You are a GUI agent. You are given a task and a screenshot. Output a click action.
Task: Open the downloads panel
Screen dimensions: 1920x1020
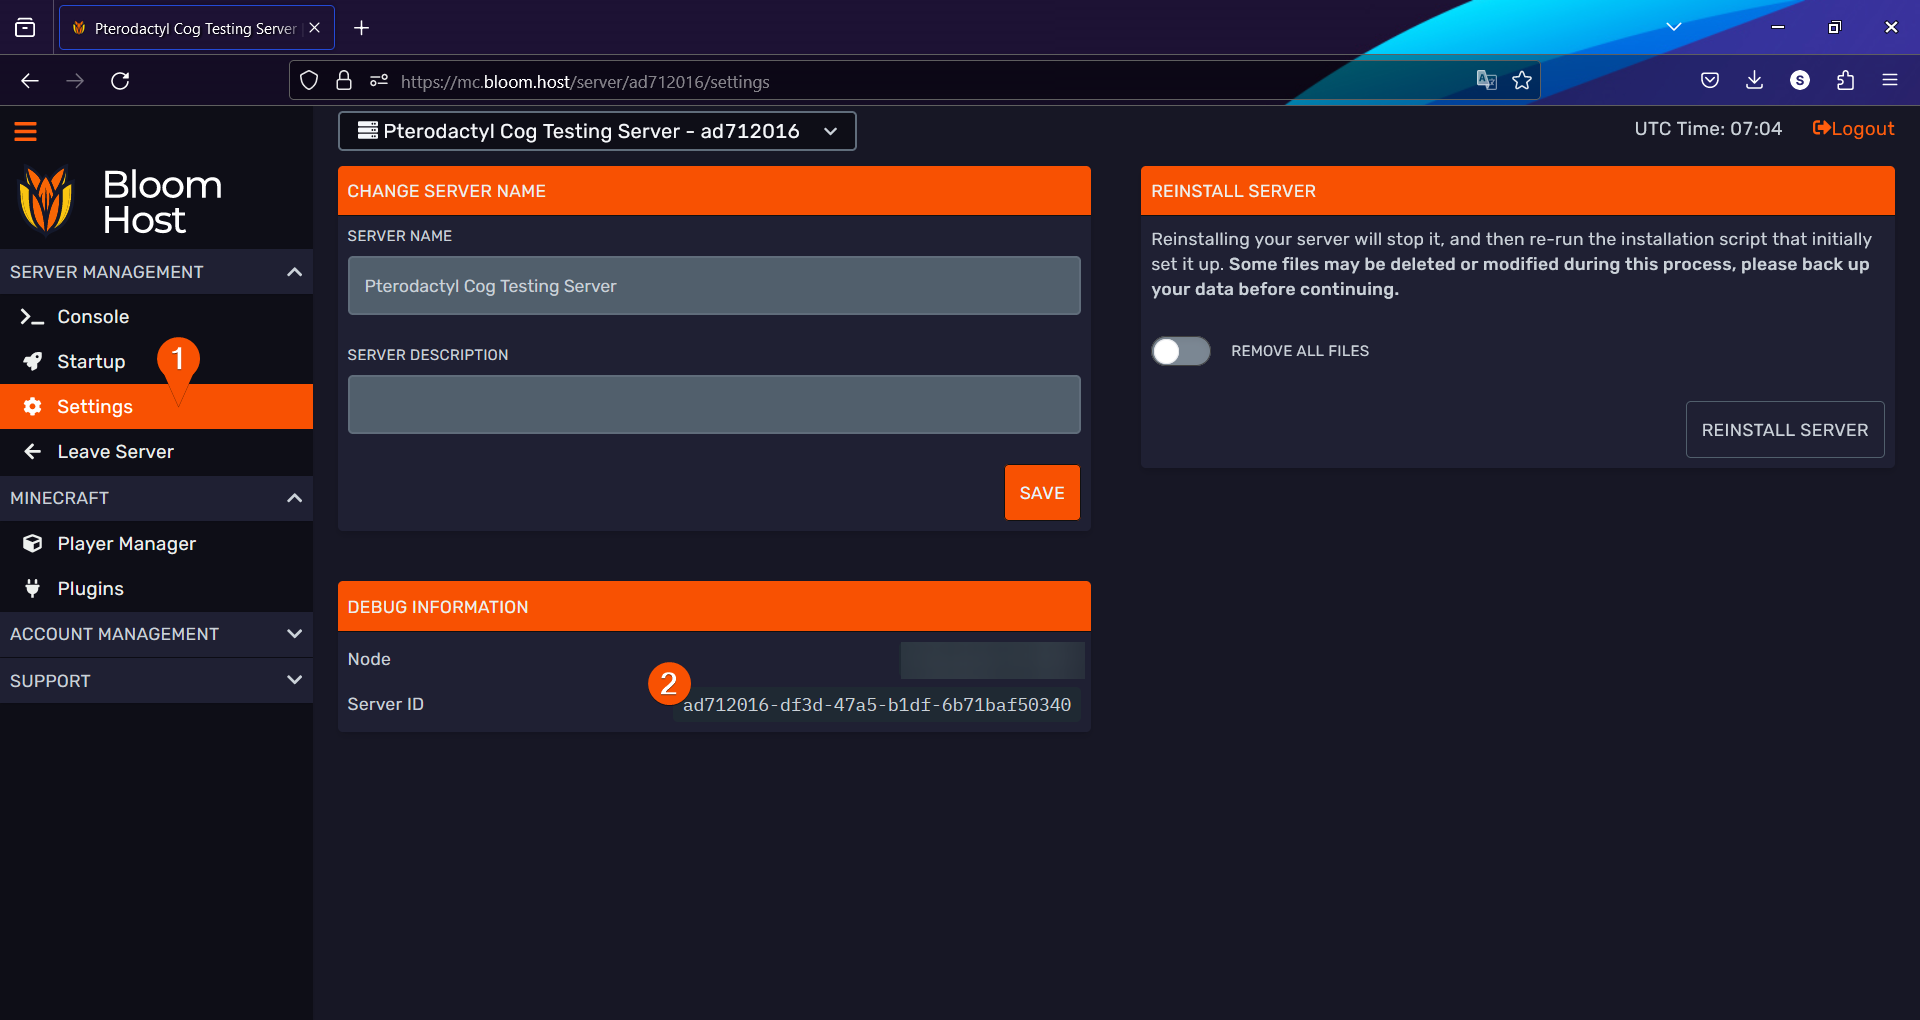coord(1754,81)
